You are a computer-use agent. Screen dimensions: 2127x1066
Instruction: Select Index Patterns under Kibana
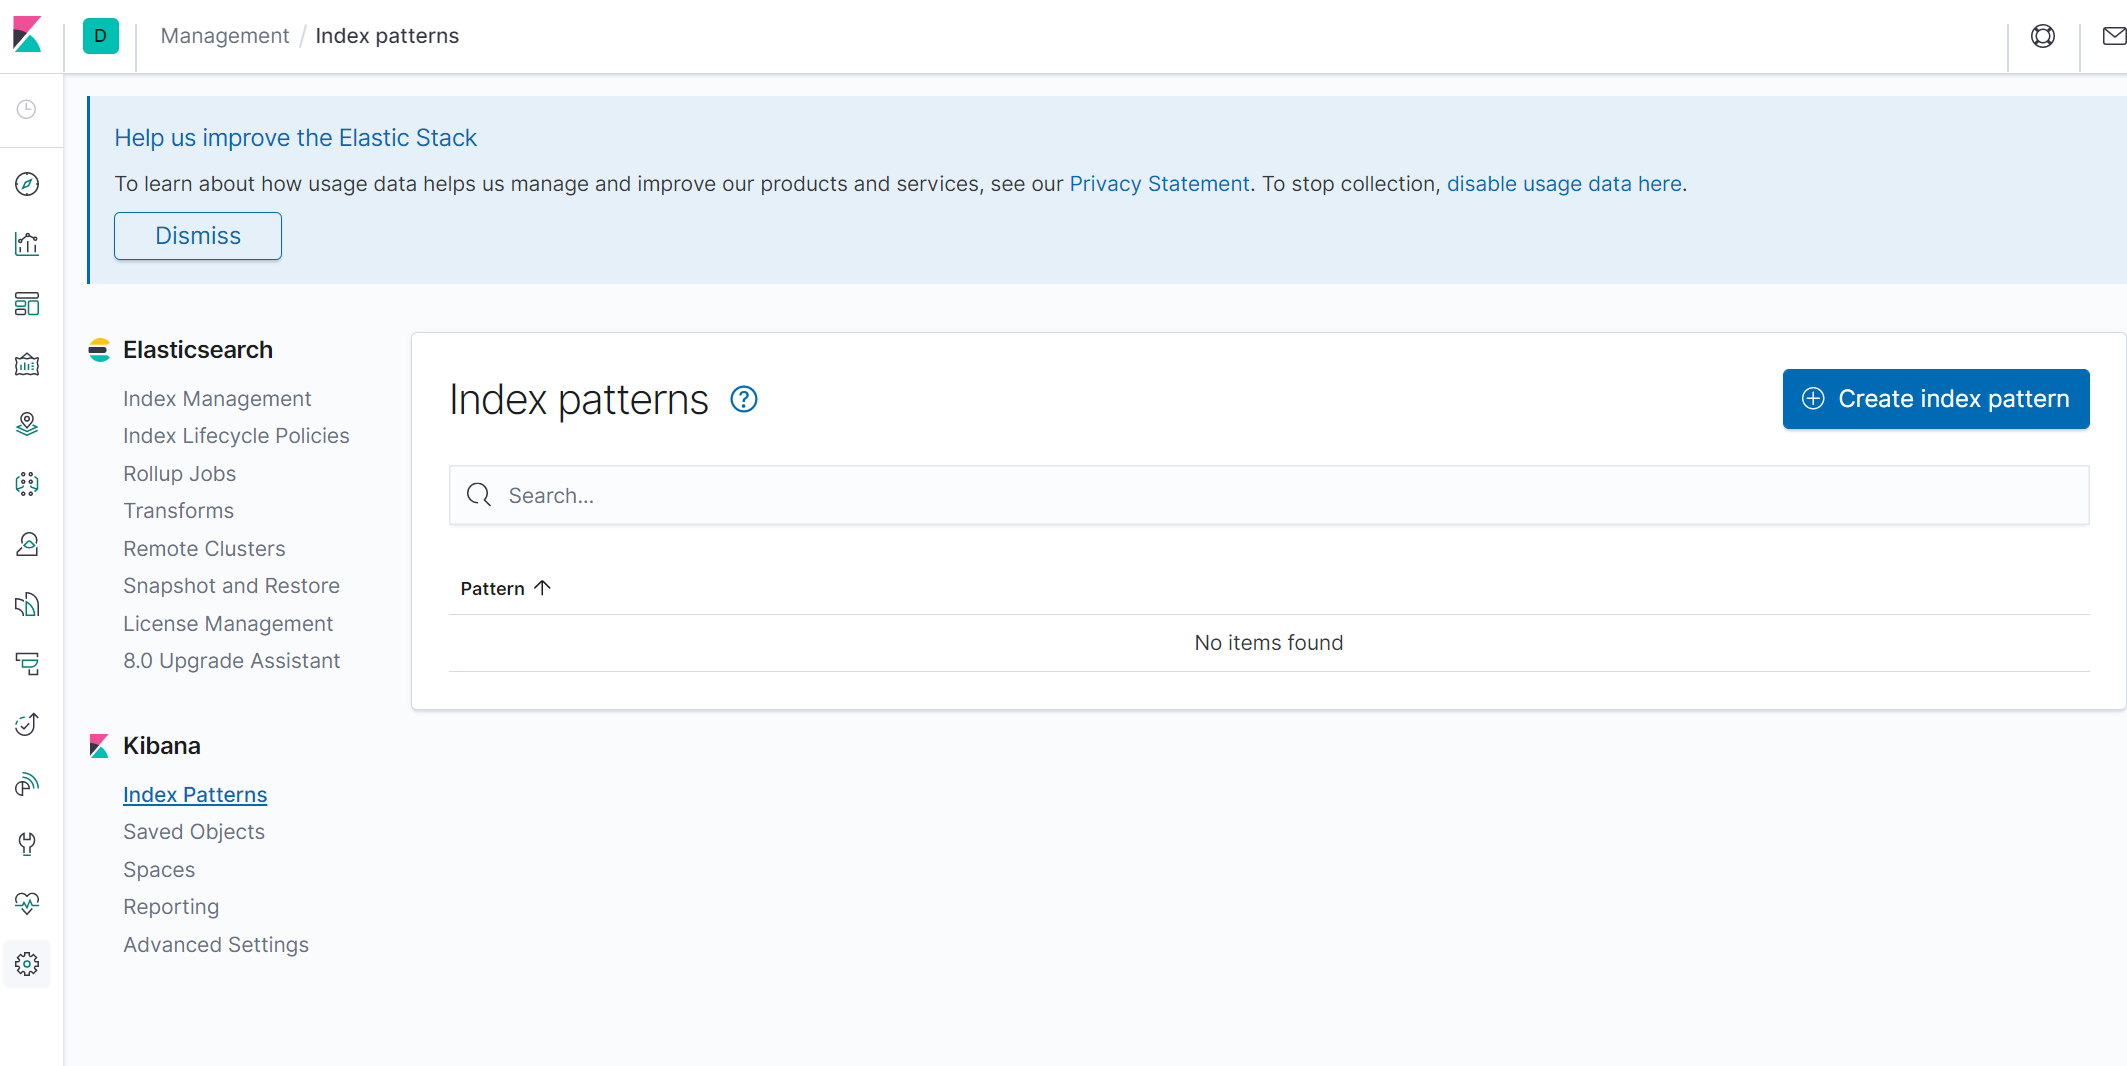(195, 795)
